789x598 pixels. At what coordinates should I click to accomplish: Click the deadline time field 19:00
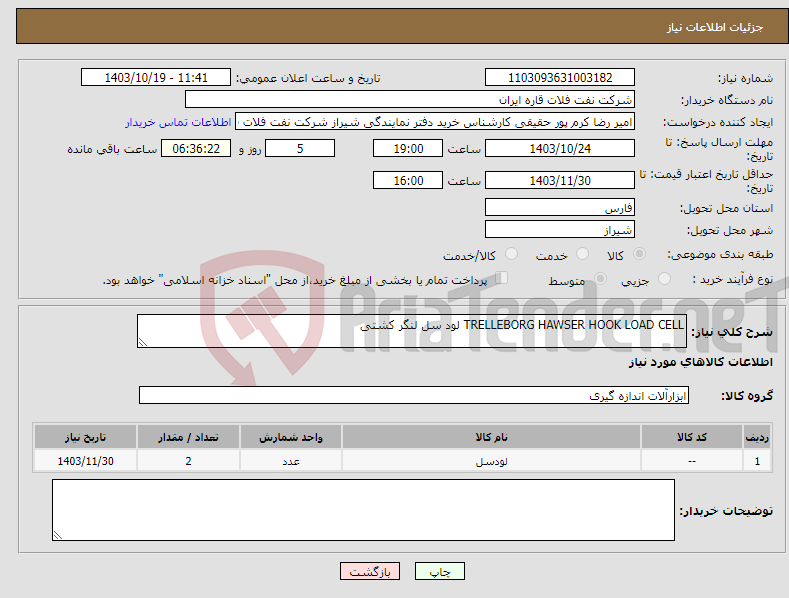[x=408, y=148]
